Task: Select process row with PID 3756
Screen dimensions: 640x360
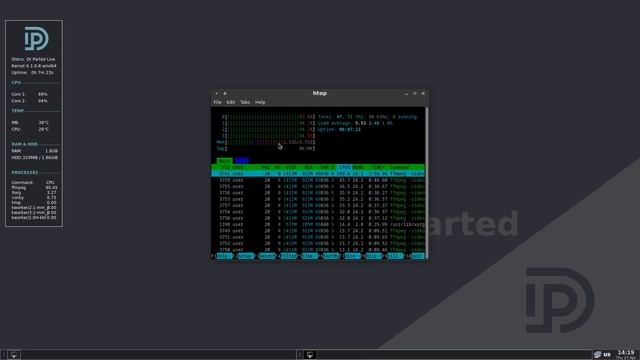Action: [x=318, y=193]
